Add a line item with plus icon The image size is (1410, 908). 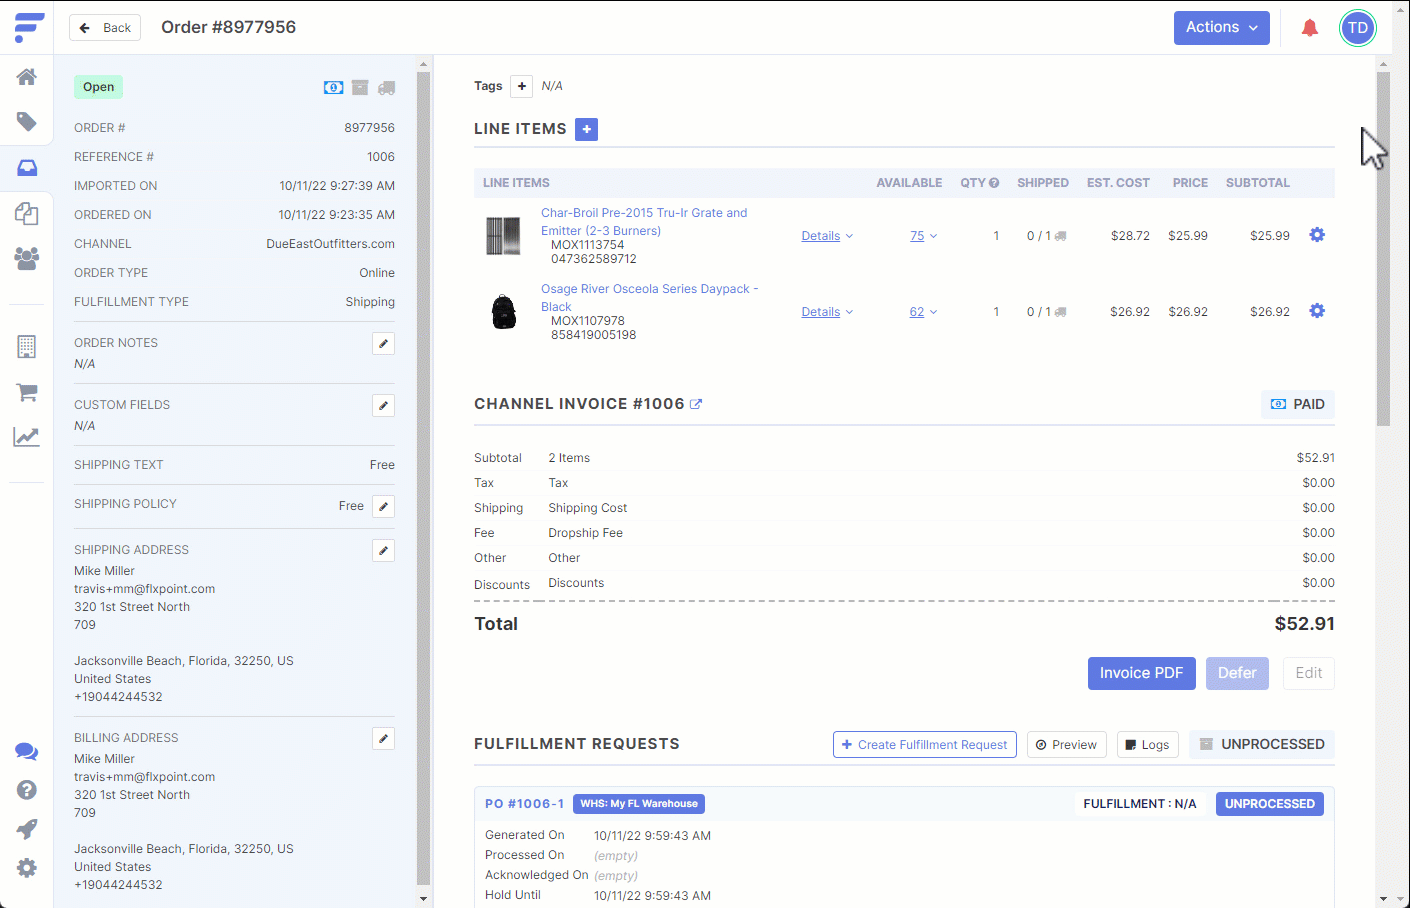[x=587, y=129]
